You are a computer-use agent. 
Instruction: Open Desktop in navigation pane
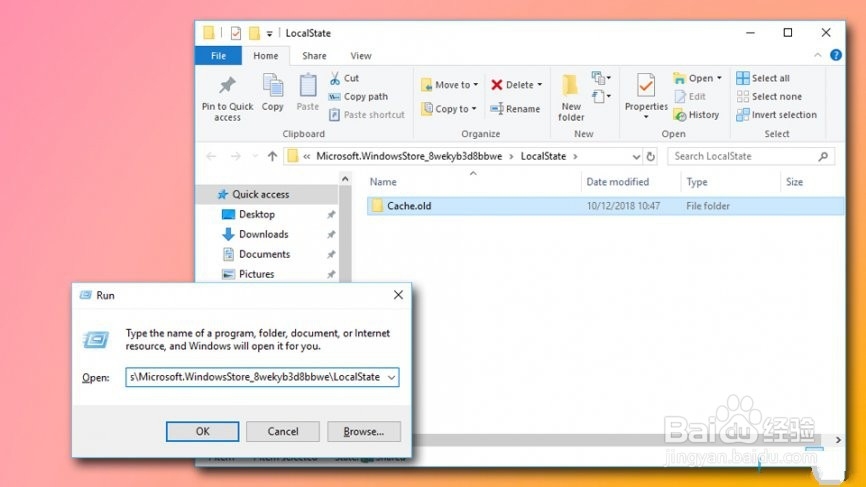point(257,214)
